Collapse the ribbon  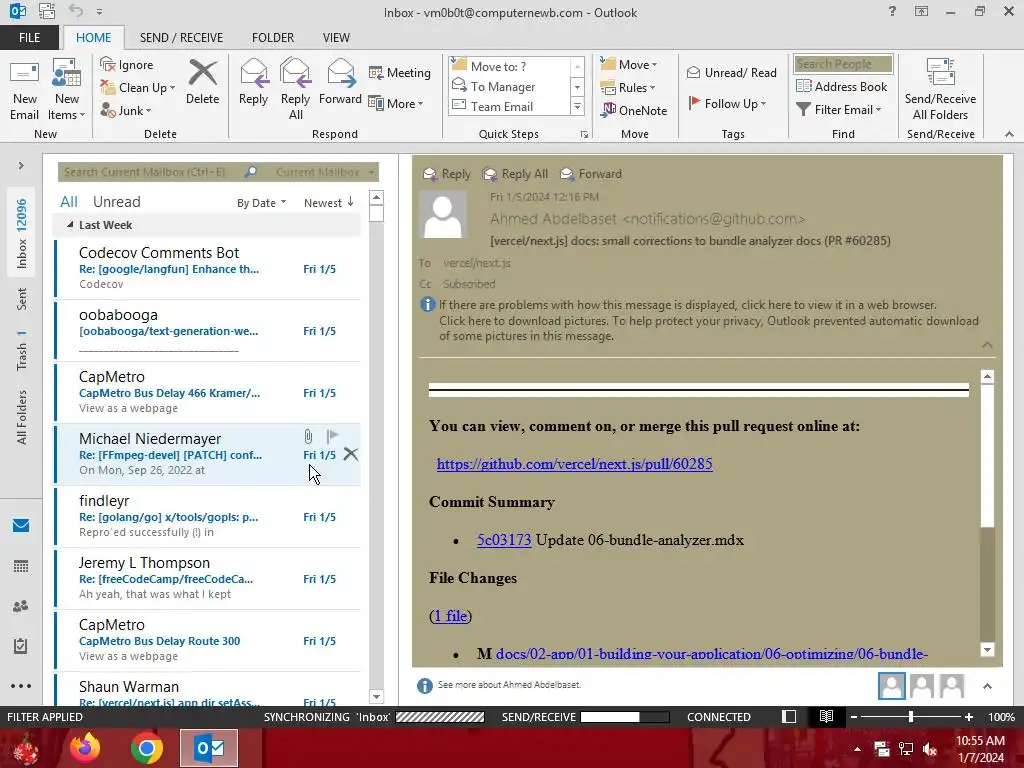click(x=1009, y=134)
